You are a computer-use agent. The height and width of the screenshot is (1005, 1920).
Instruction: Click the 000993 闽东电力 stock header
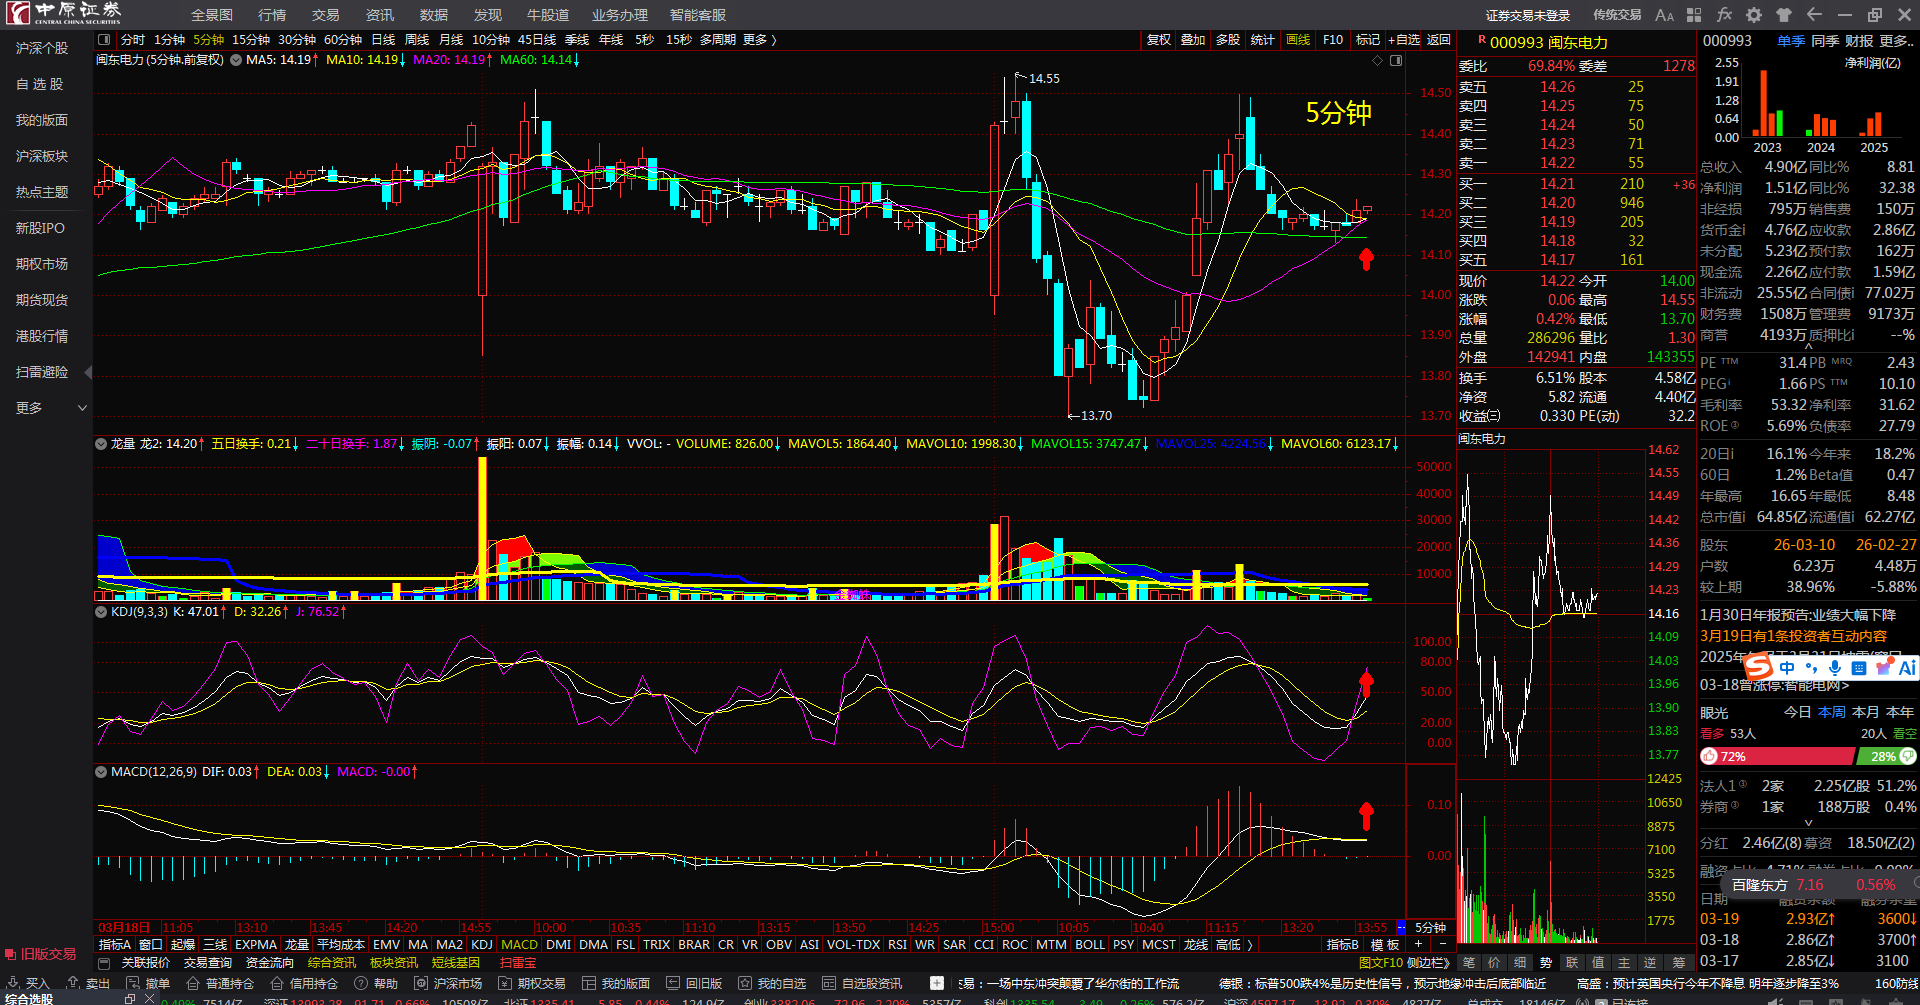click(x=1549, y=43)
